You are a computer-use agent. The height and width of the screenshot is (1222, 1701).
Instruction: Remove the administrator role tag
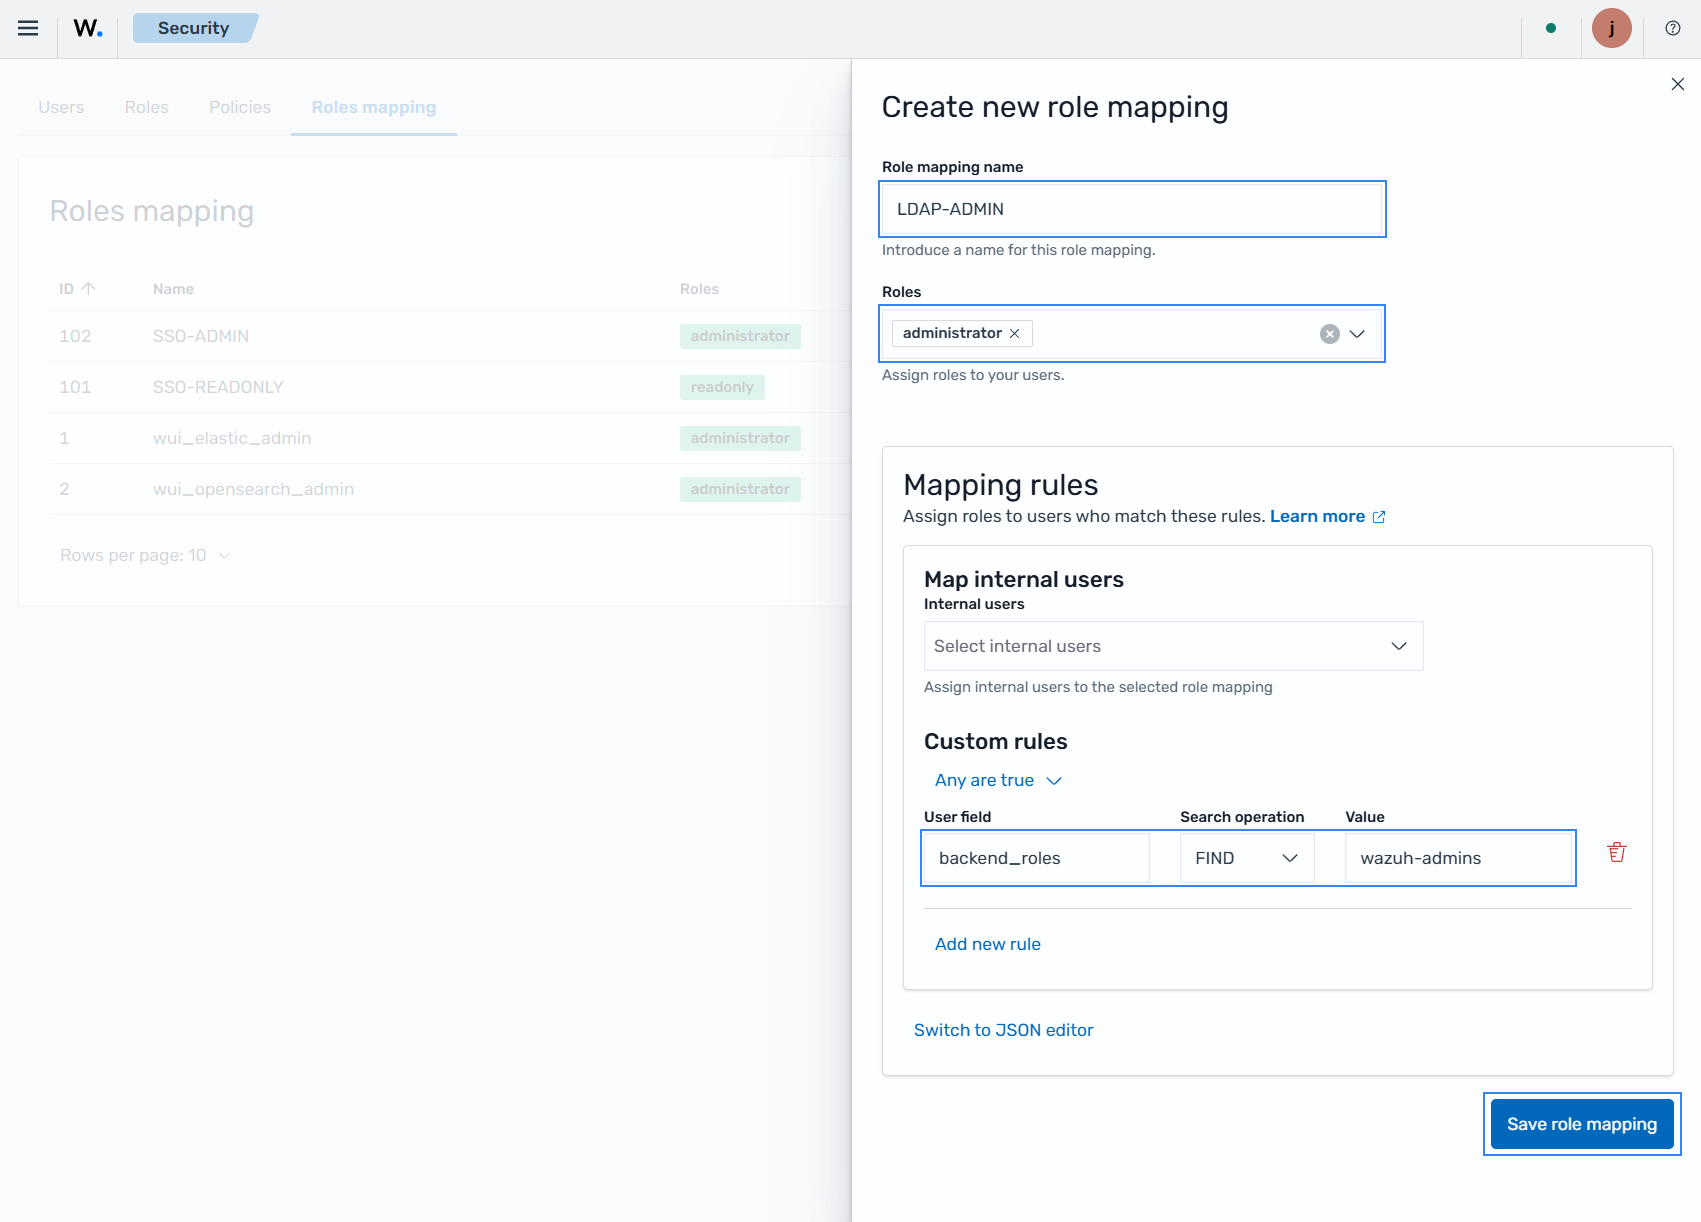(1015, 333)
